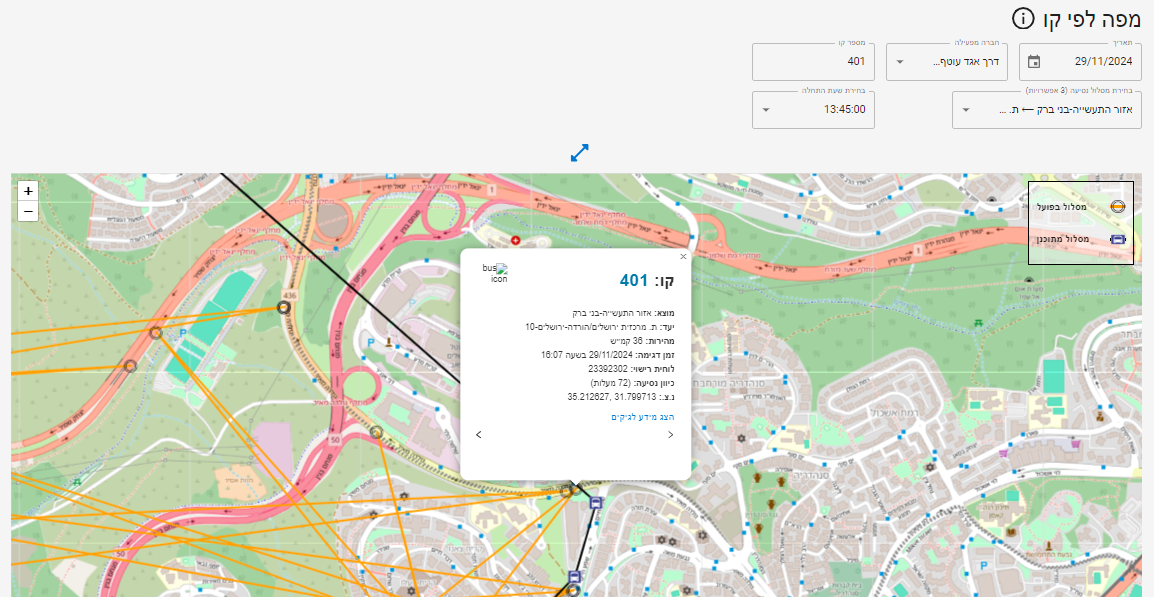Open the operator company dropdown
1154x597 pixels.
[x=946, y=62]
